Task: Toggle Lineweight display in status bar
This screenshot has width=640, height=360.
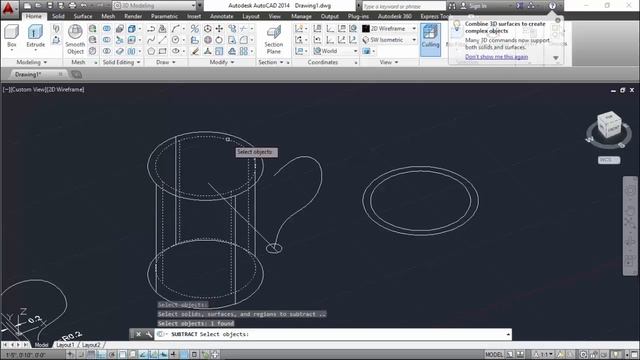Action: tap(174, 354)
